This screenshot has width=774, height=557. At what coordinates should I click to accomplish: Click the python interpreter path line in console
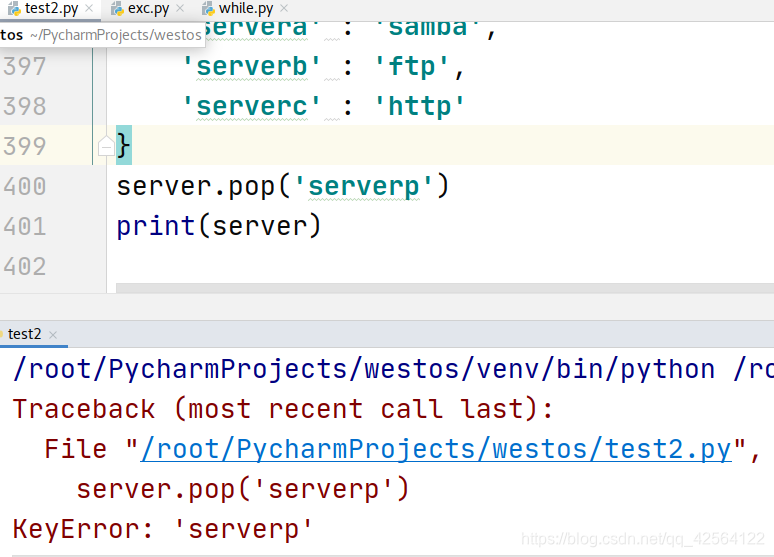click(x=393, y=369)
